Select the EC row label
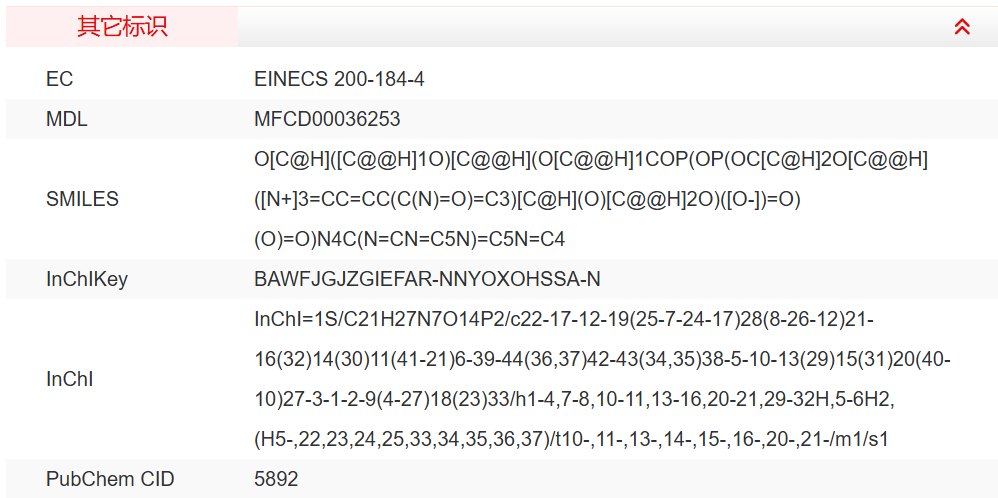 point(60,79)
